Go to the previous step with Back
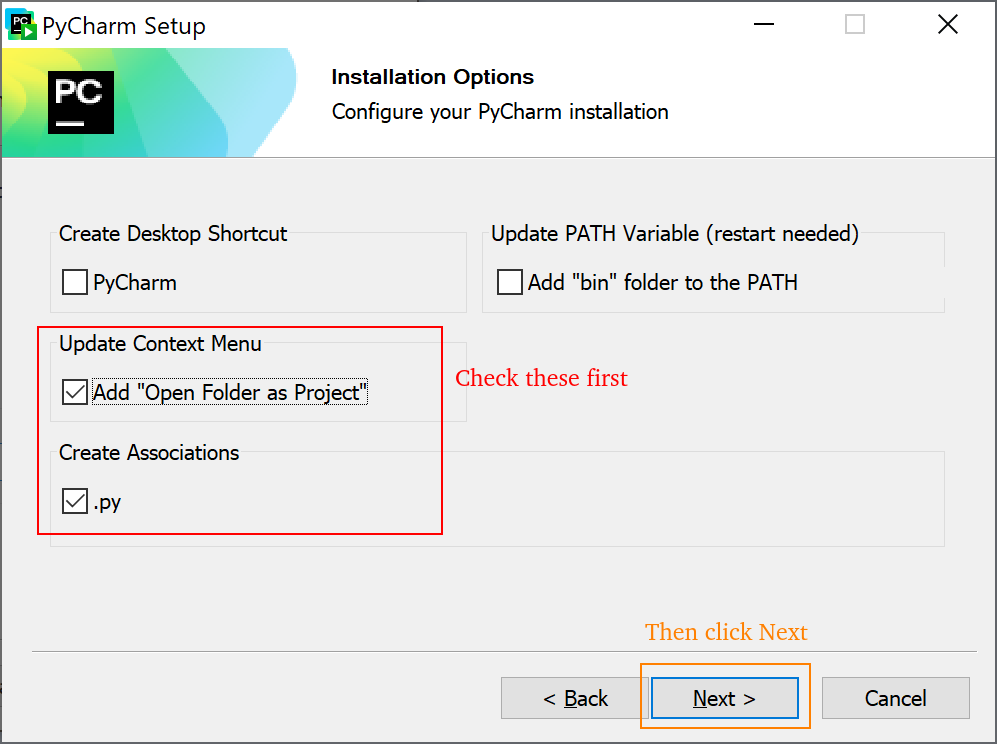This screenshot has width=997, height=744. (575, 698)
